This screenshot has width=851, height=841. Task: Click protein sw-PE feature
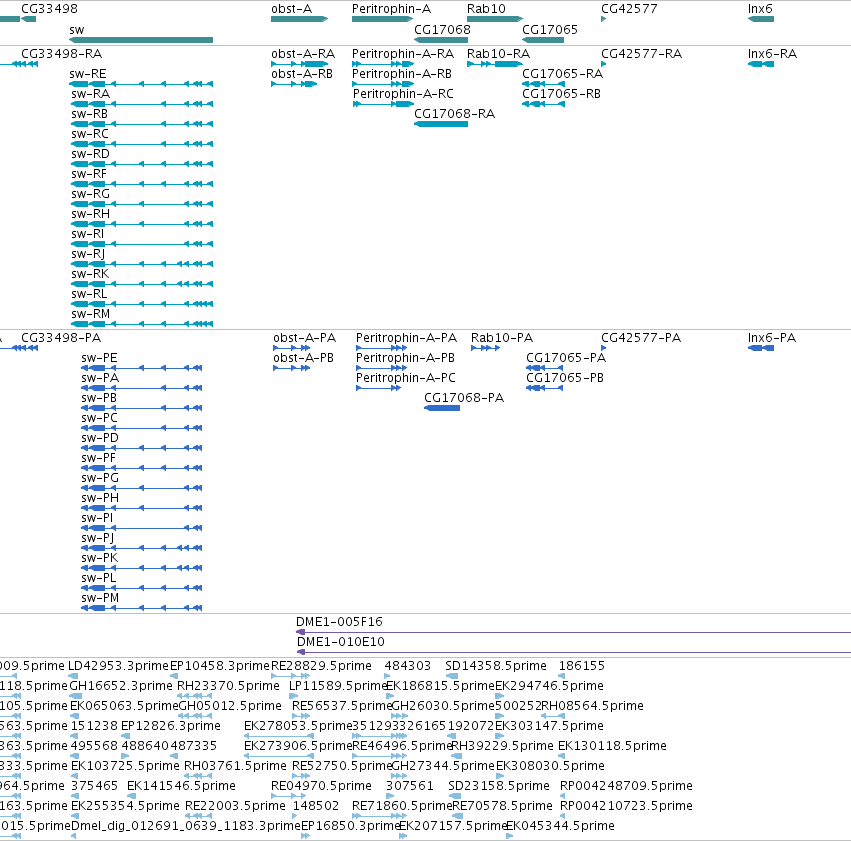point(142,368)
